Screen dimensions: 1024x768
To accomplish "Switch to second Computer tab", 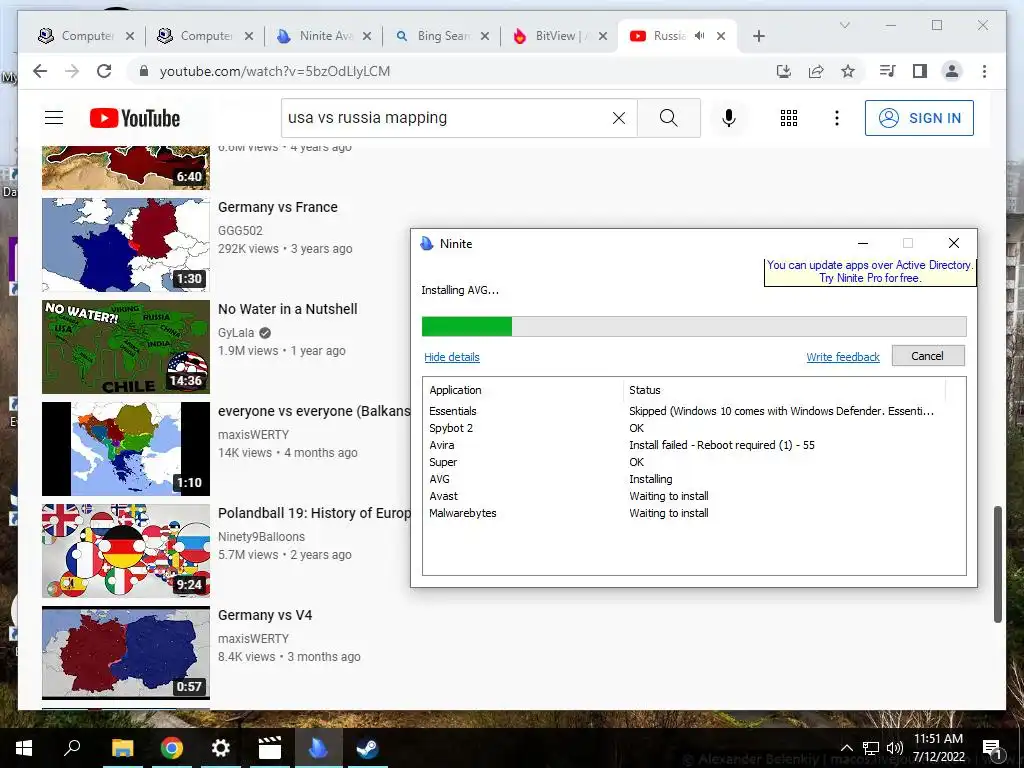I will 205,36.
